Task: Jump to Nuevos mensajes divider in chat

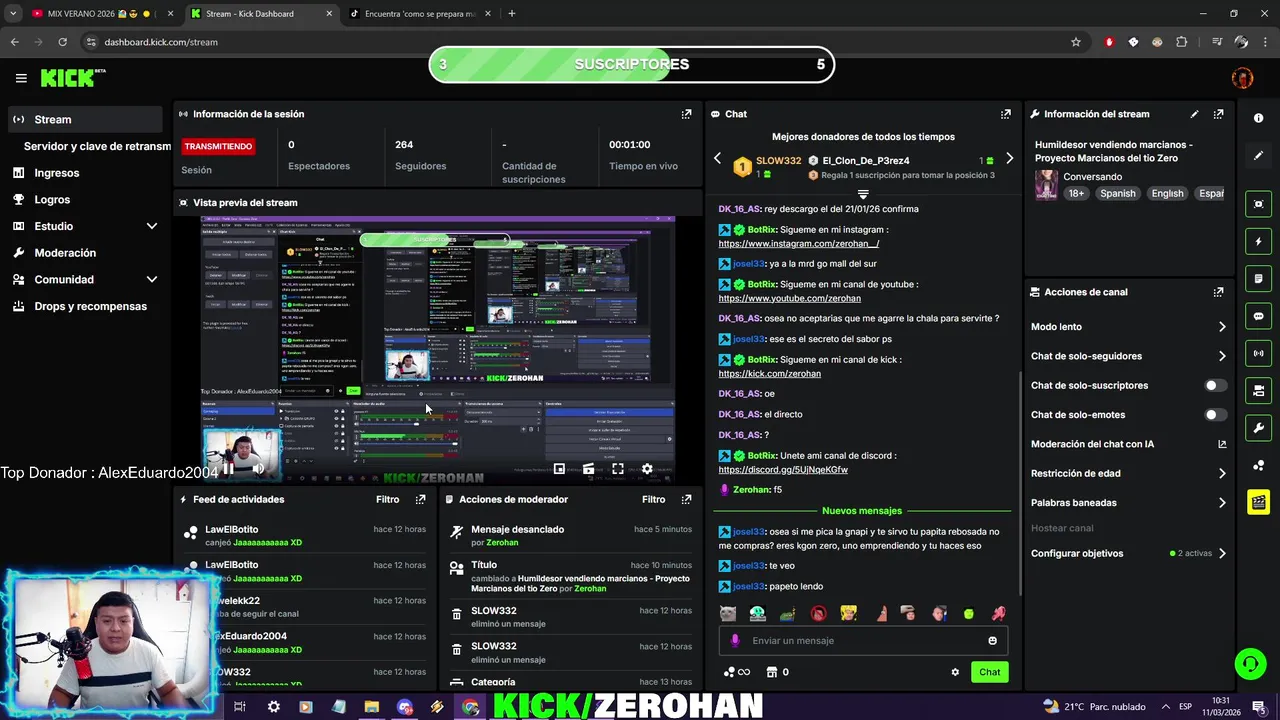Action: (862, 511)
